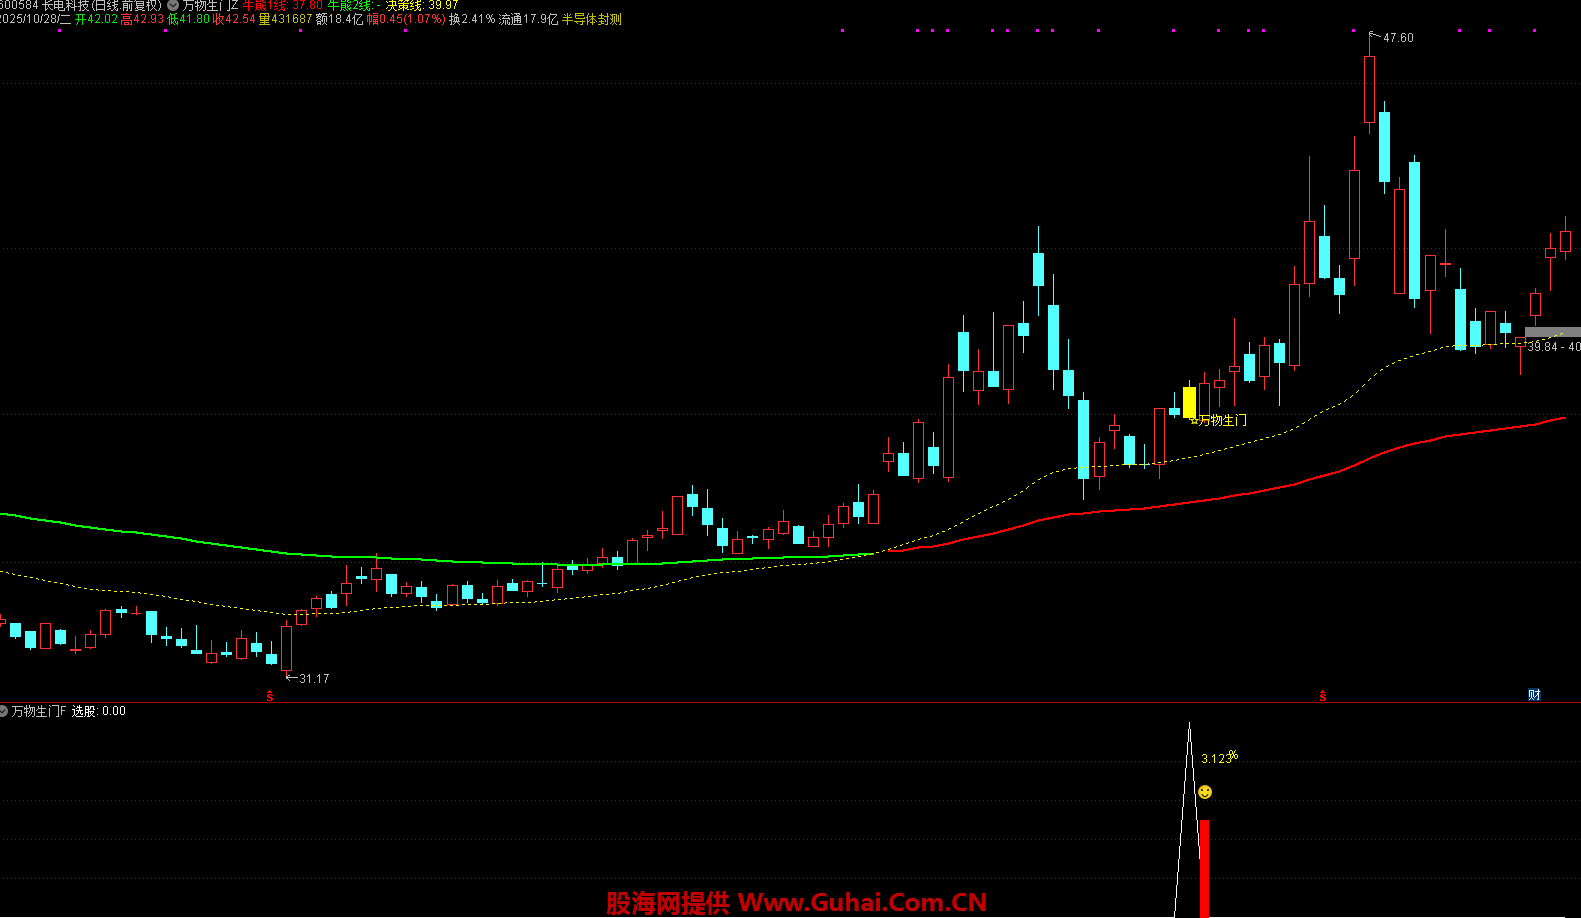Screen dimensions: 1581x918
Task: Expand the main chart 万物生门 indicator dropdown
Action: pyautogui.click(x=173, y=6)
